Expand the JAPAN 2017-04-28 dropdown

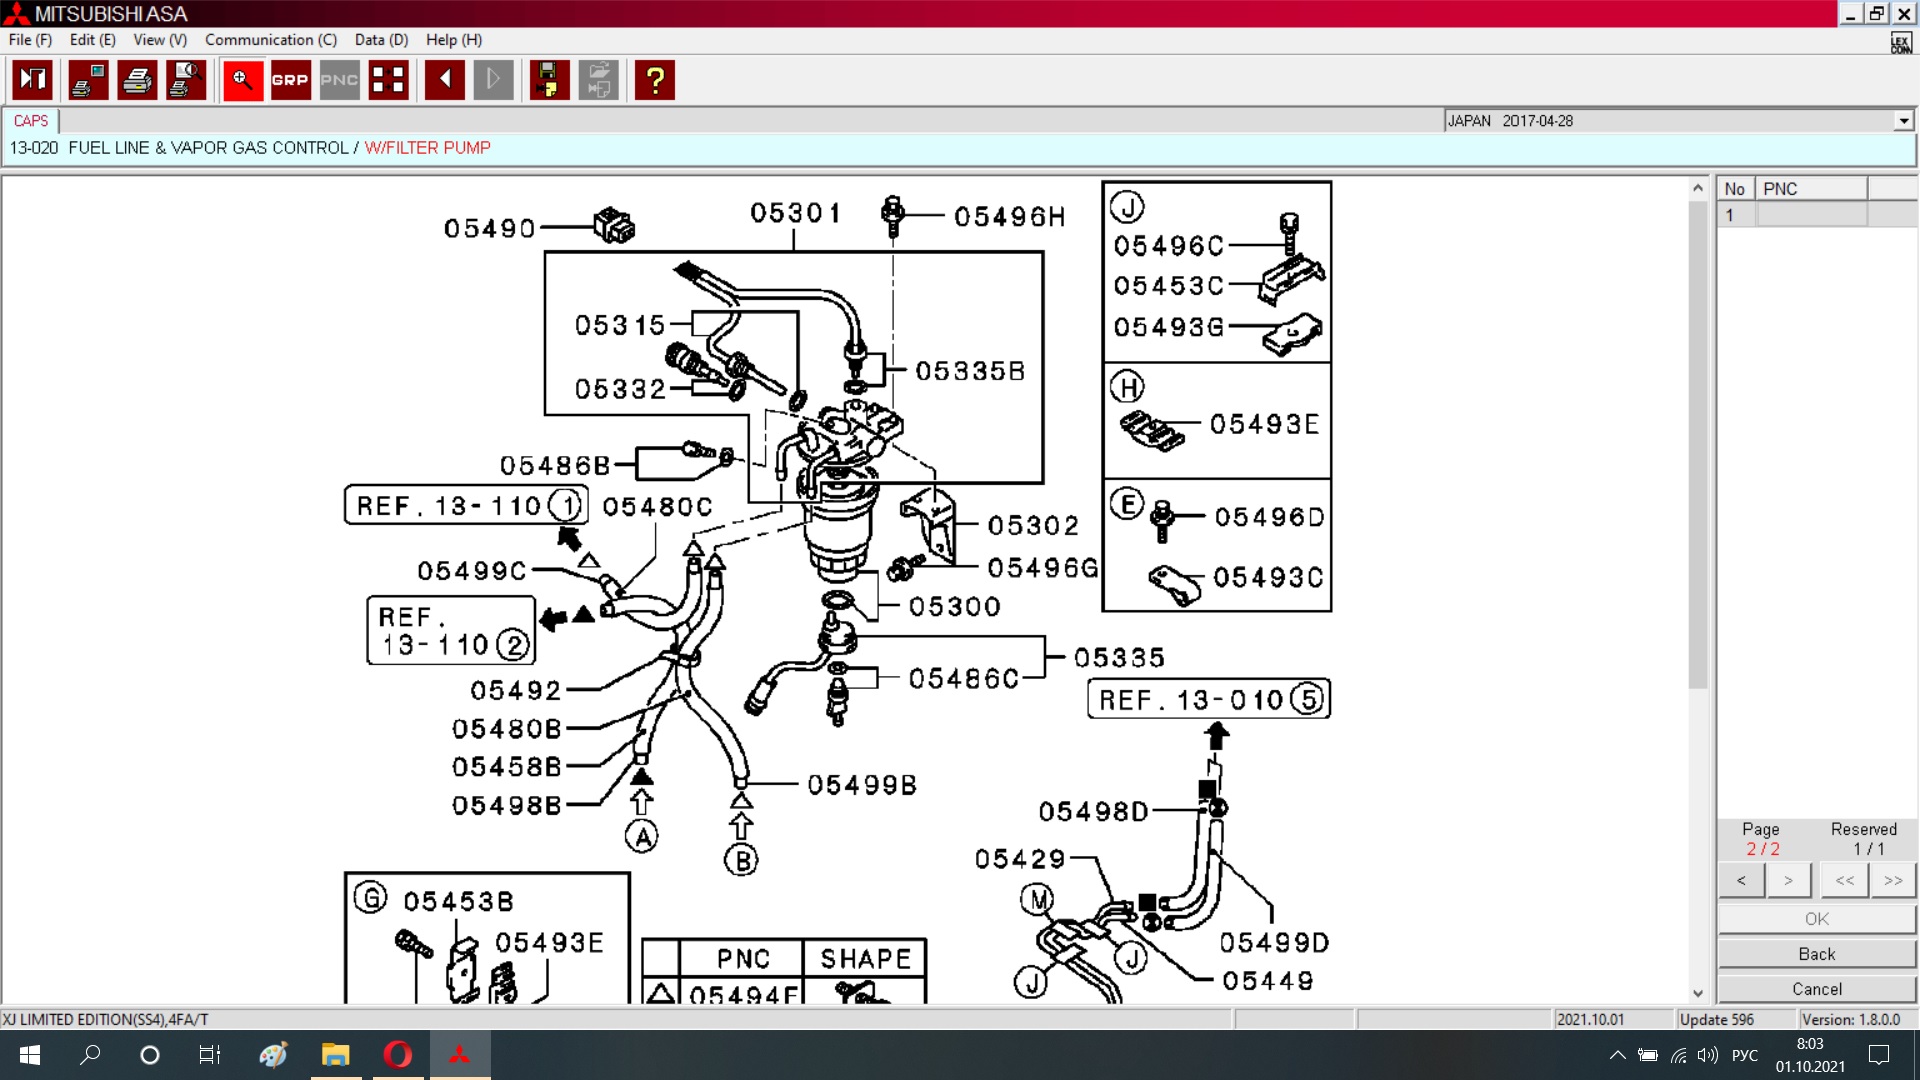(1903, 121)
